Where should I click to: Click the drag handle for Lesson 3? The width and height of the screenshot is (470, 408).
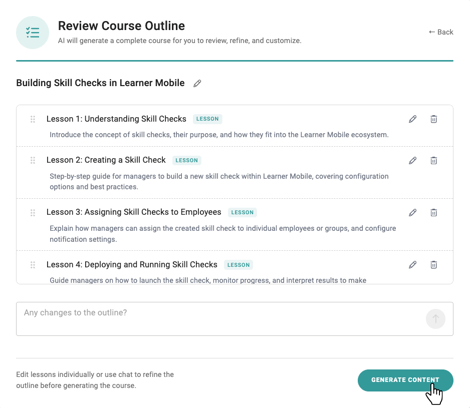[x=33, y=212]
